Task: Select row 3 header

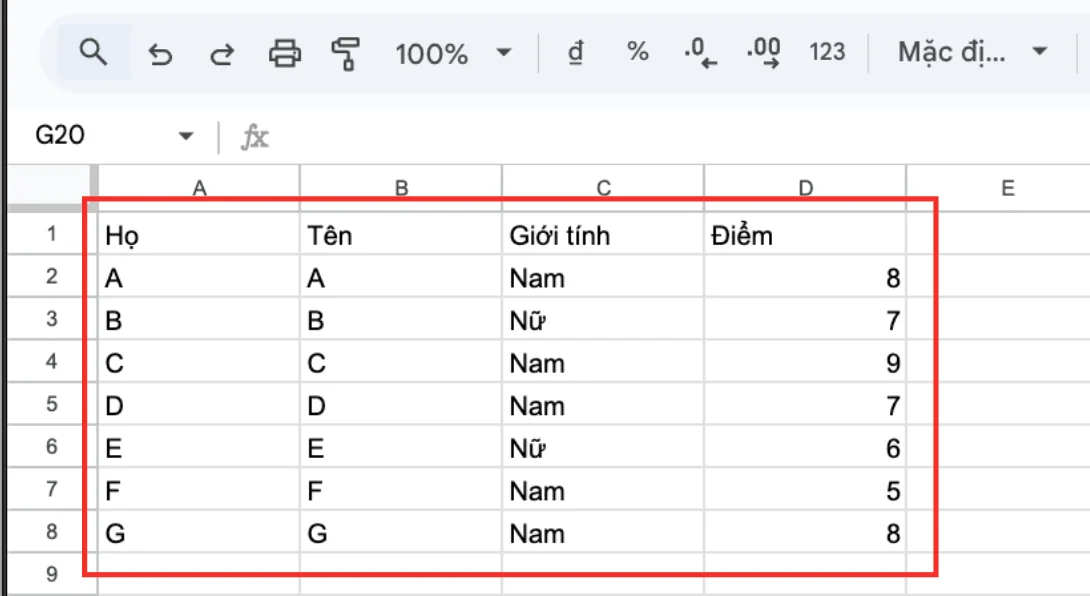Action: [x=51, y=319]
